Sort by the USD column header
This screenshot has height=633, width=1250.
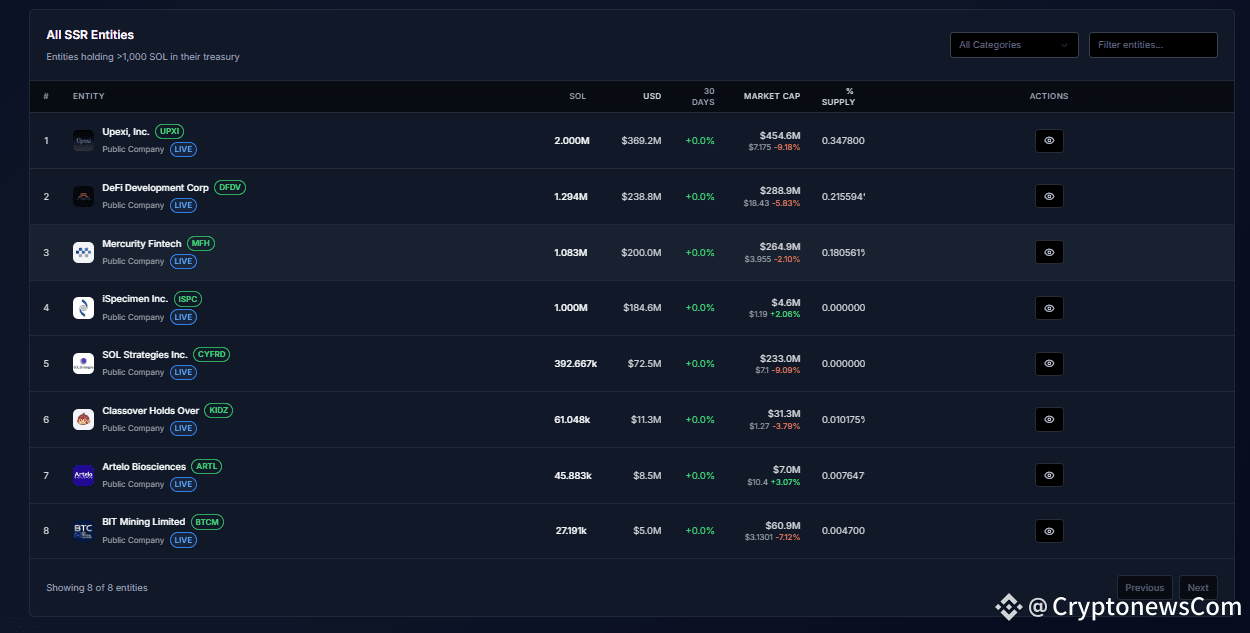click(x=652, y=97)
